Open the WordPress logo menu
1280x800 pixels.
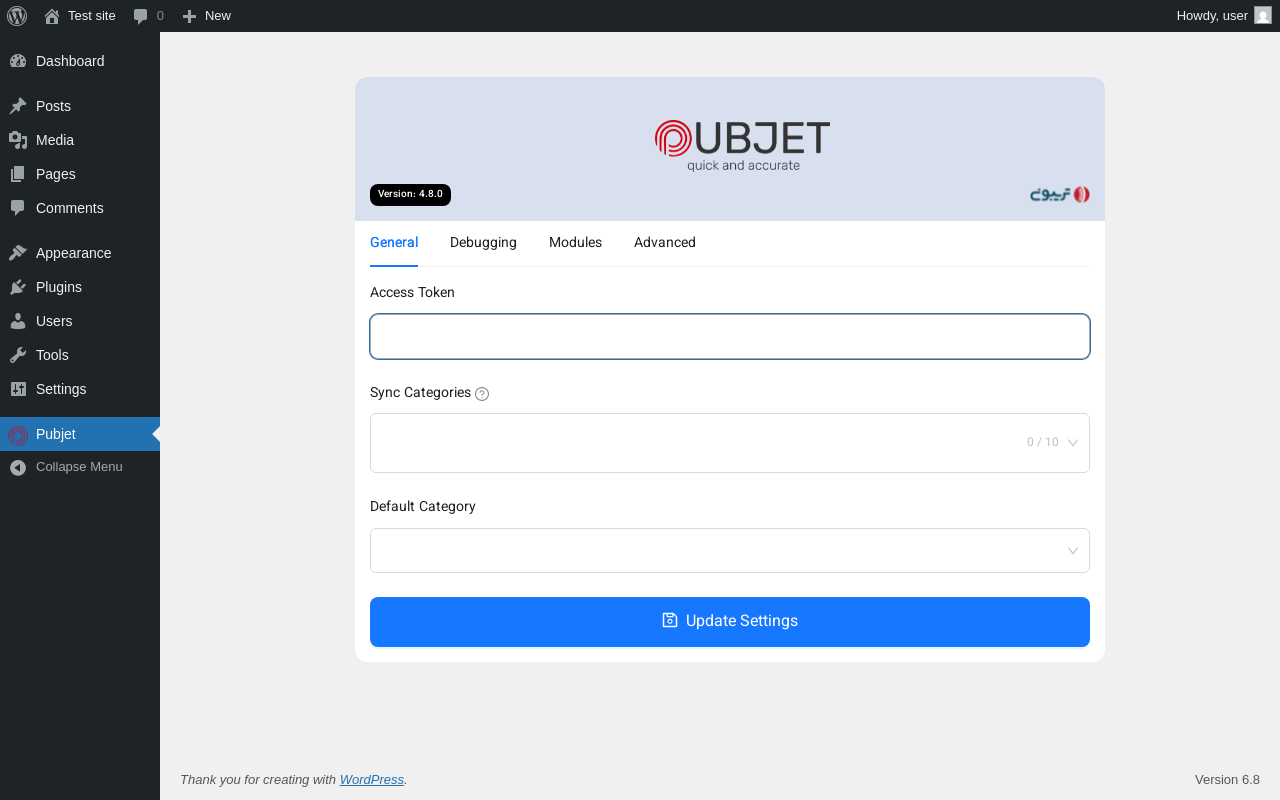[17, 16]
